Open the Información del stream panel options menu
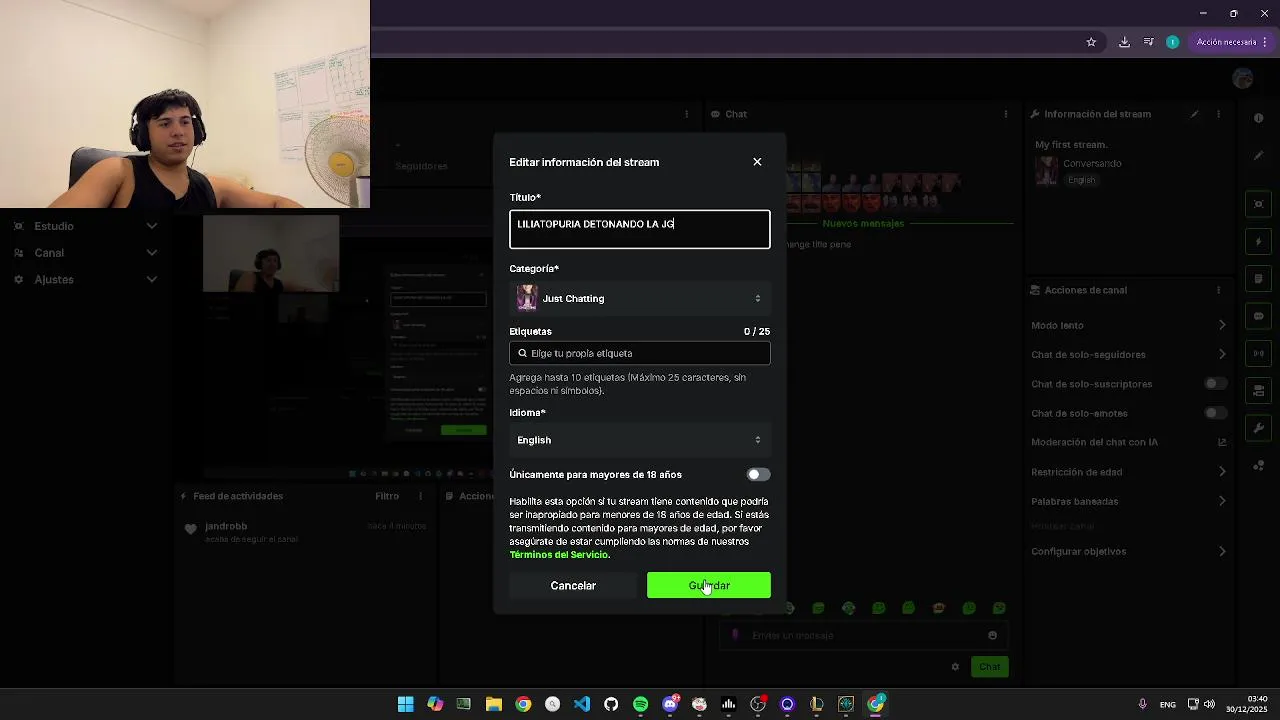 point(1218,114)
